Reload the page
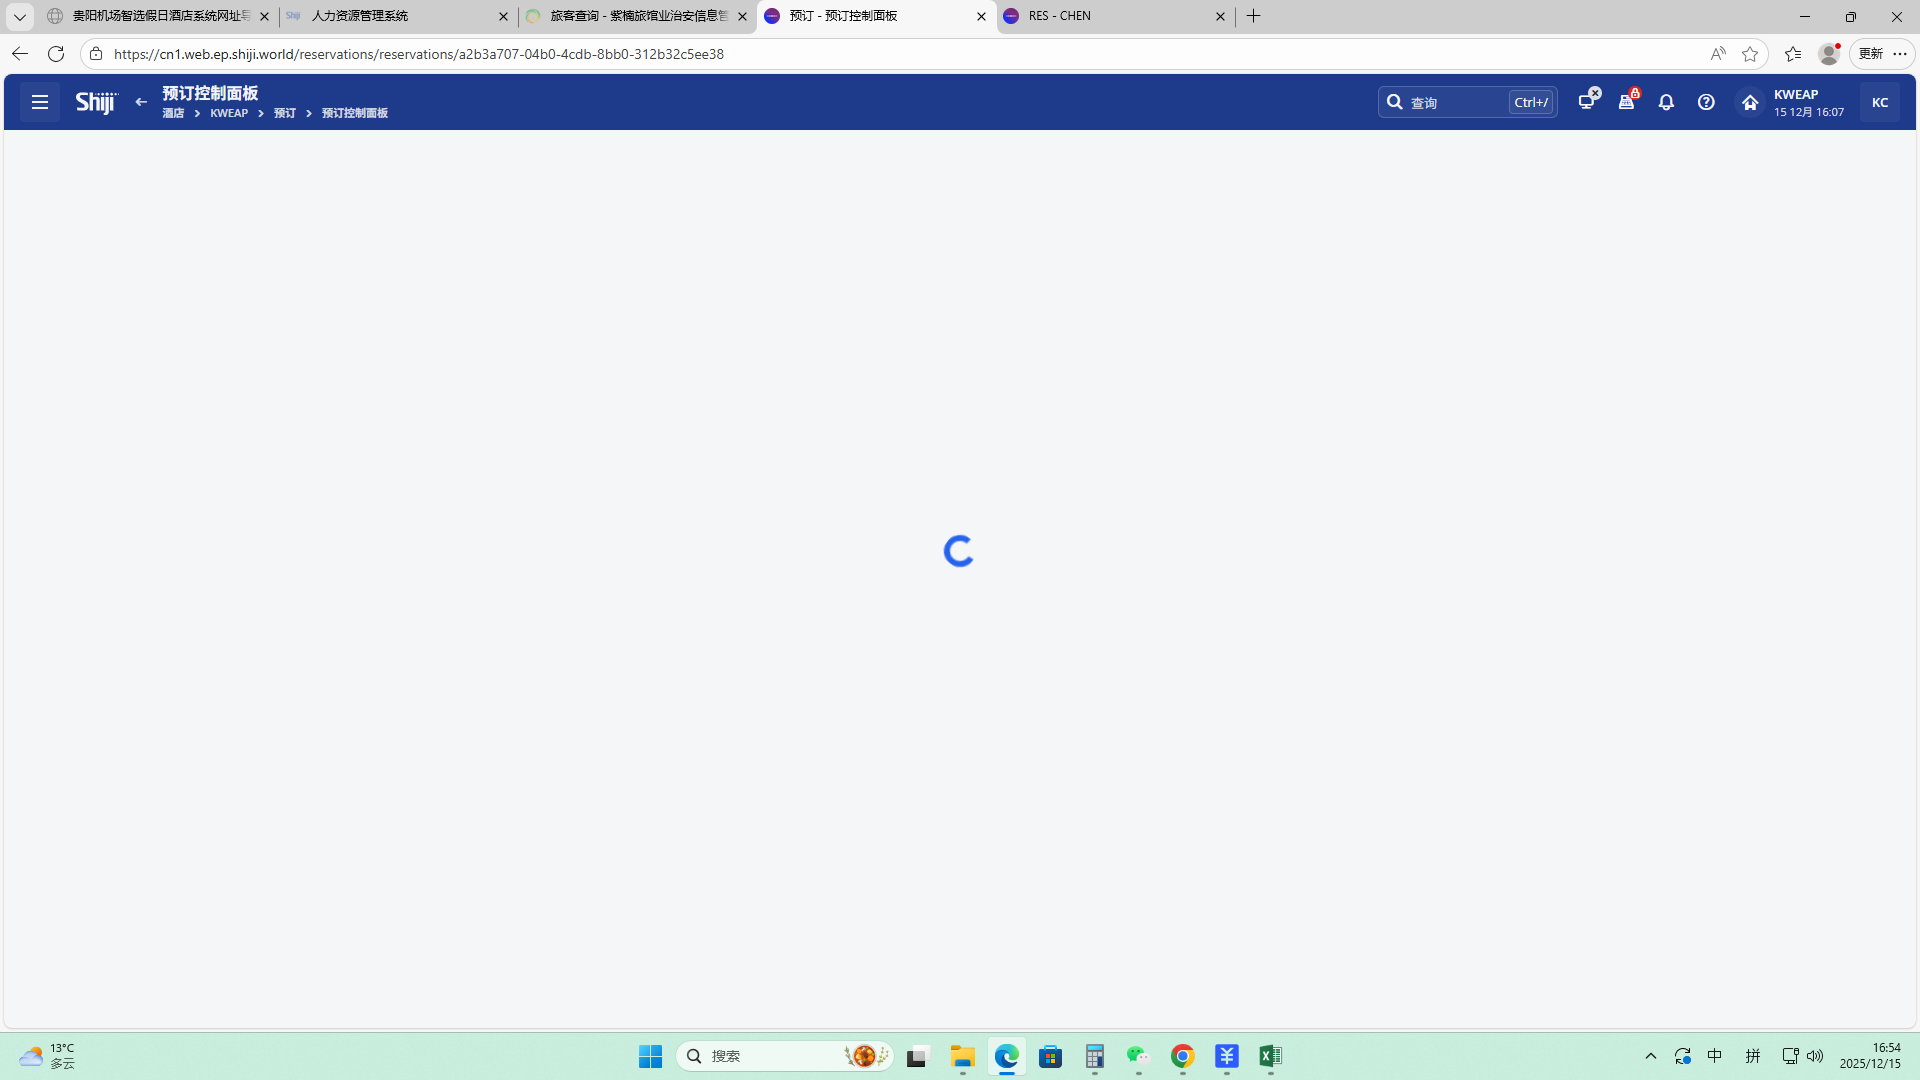Screen dimensions: 1920x1080 point(56,54)
